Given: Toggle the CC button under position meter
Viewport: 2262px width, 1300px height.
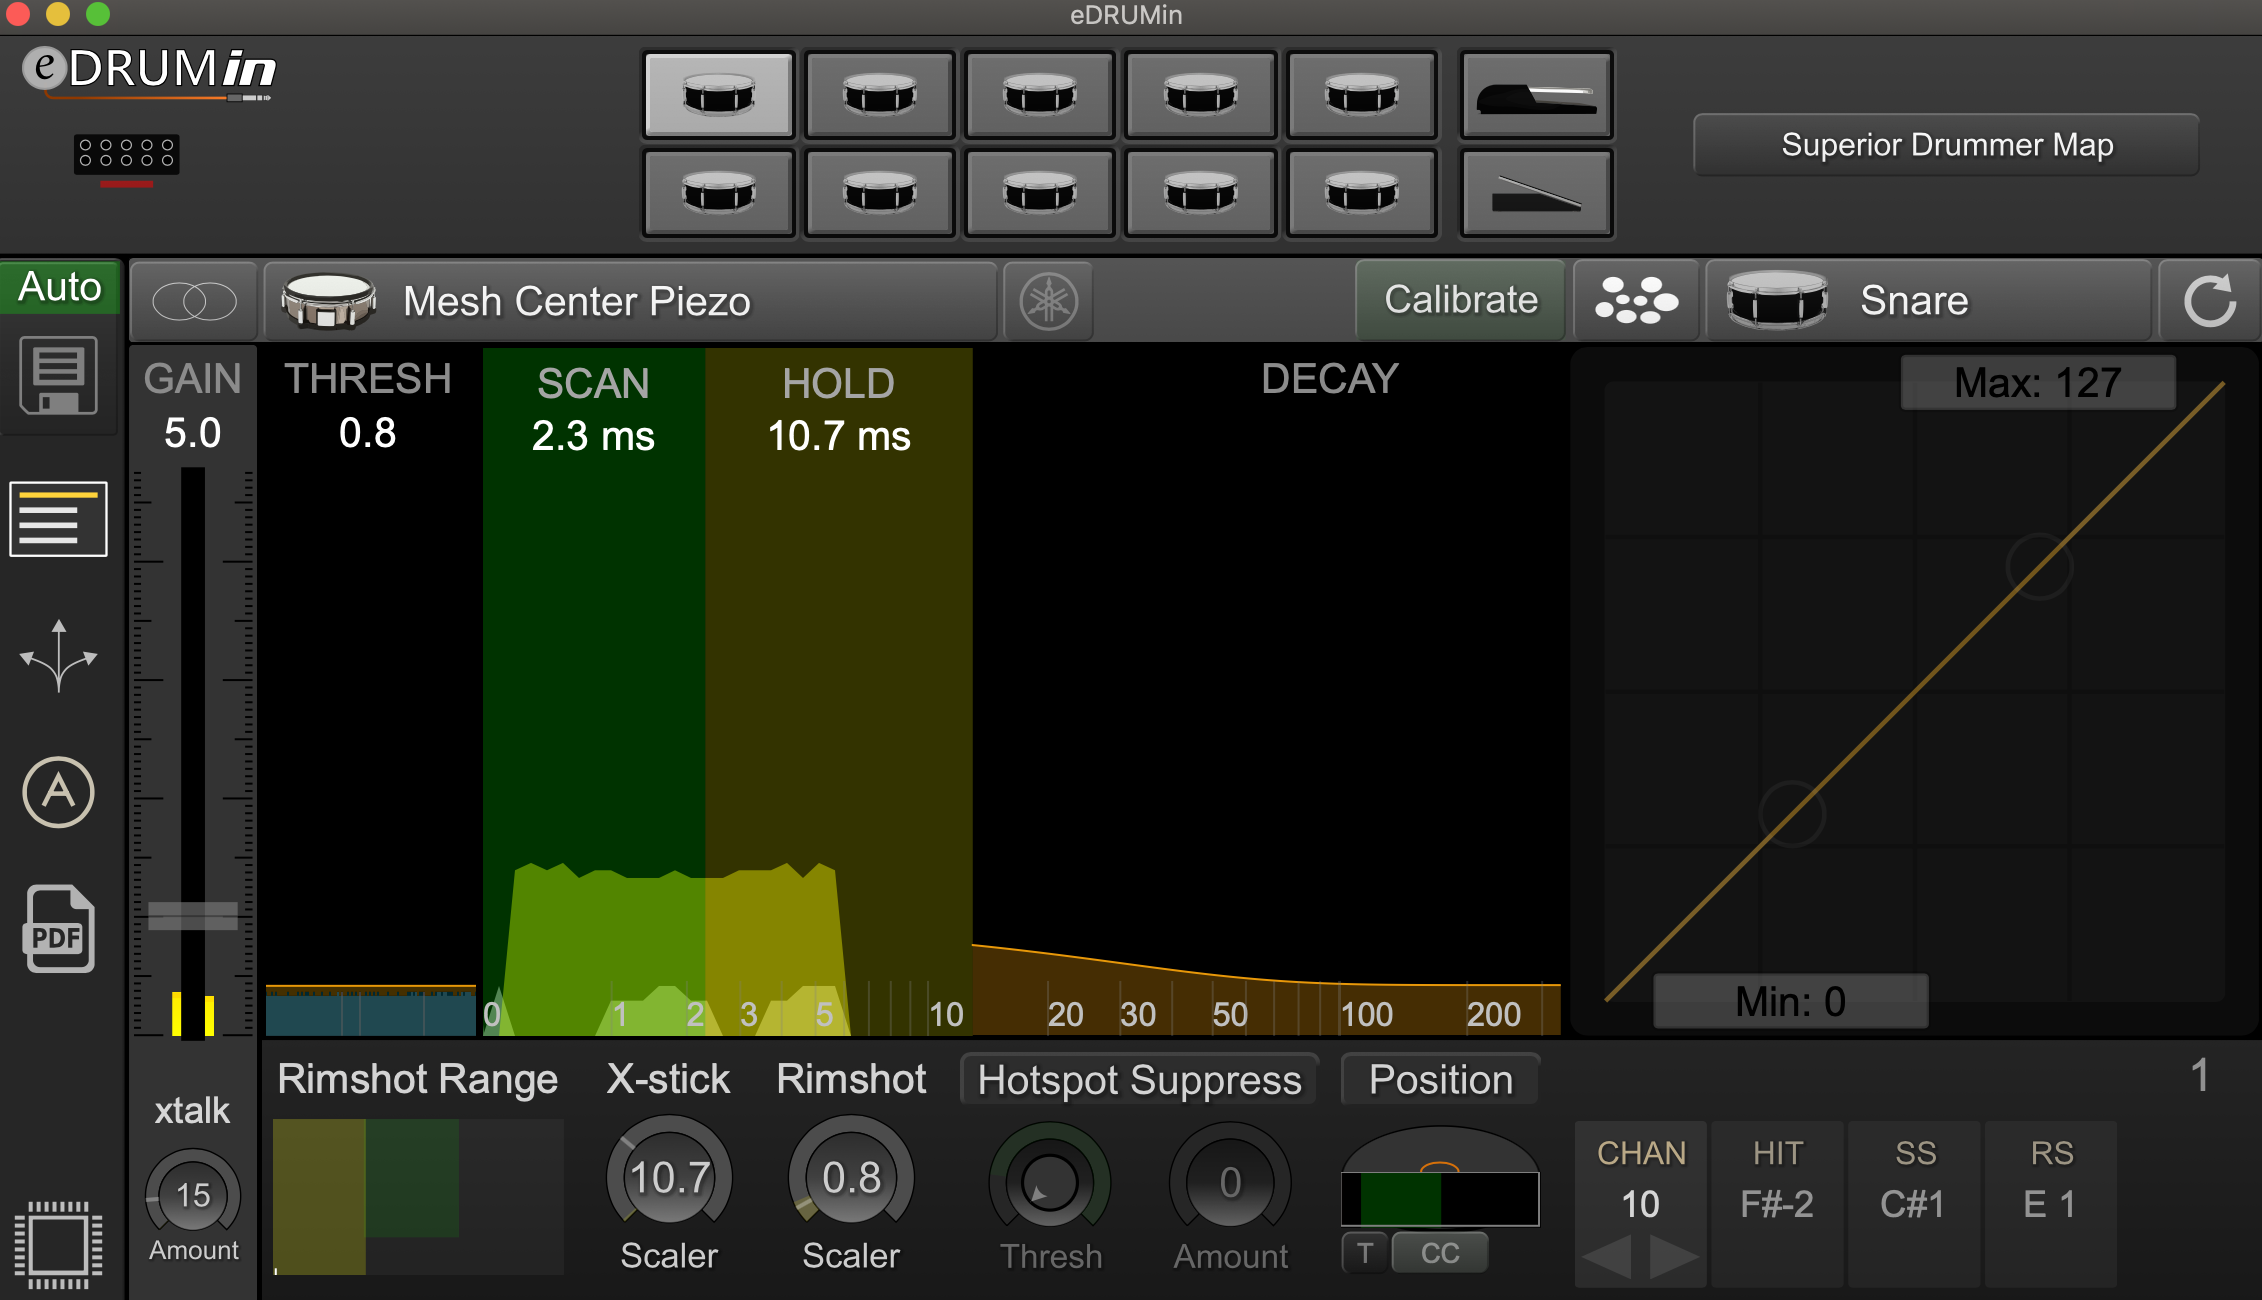Looking at the screenshot, I should [1440, 1253].
